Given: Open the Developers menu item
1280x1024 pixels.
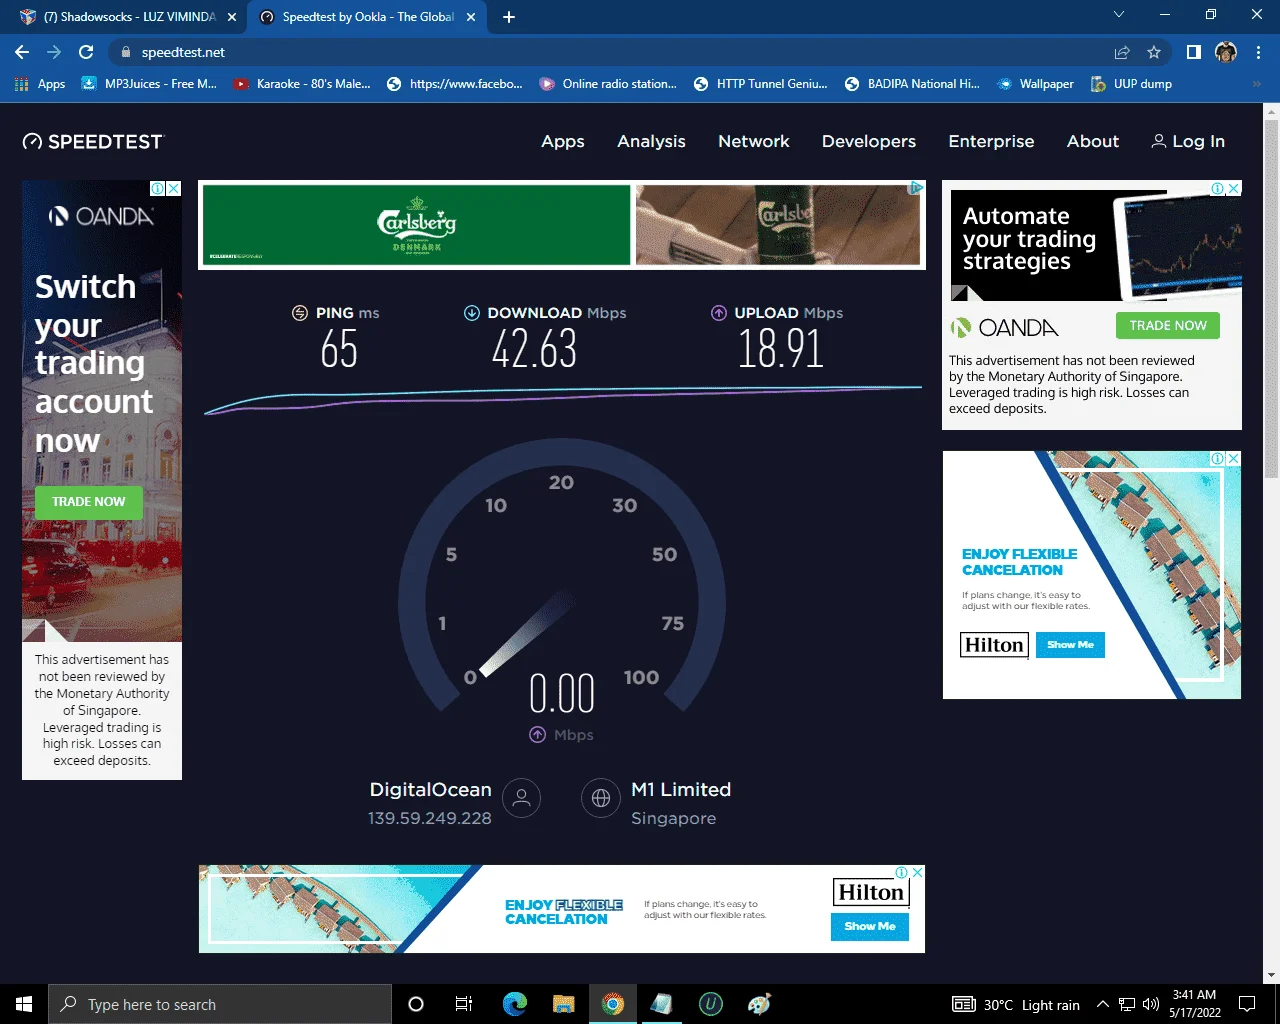Looking at the screenshot, I should click(869, 141).
